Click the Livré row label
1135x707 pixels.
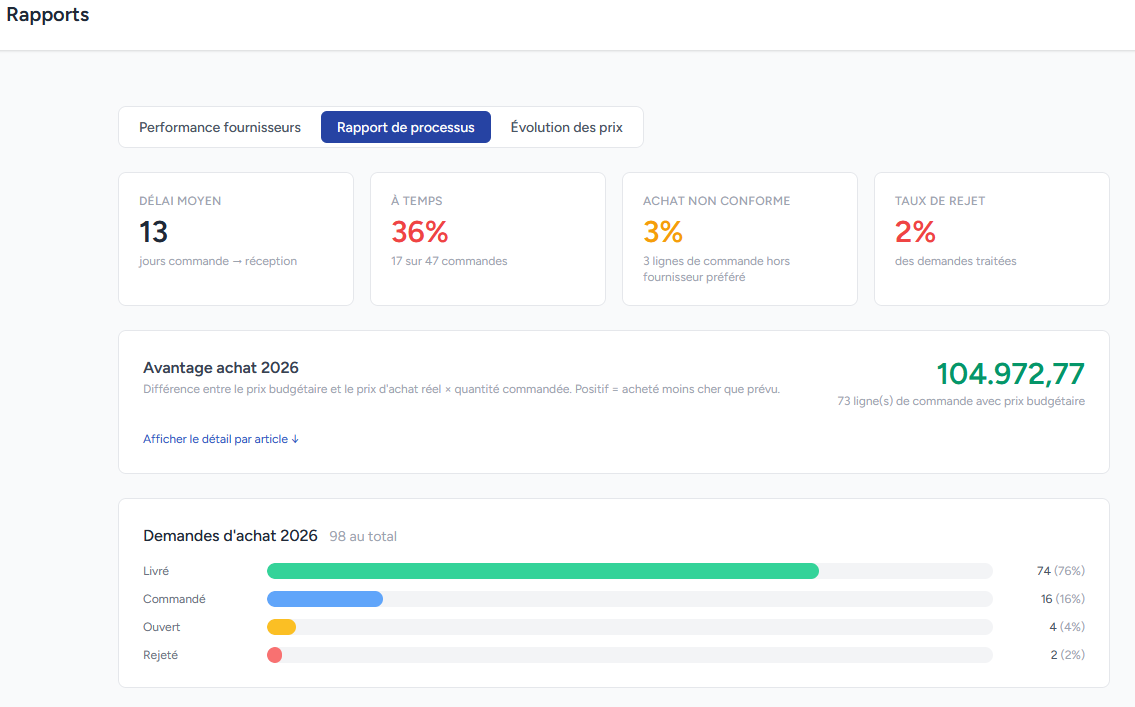(156, 571)
